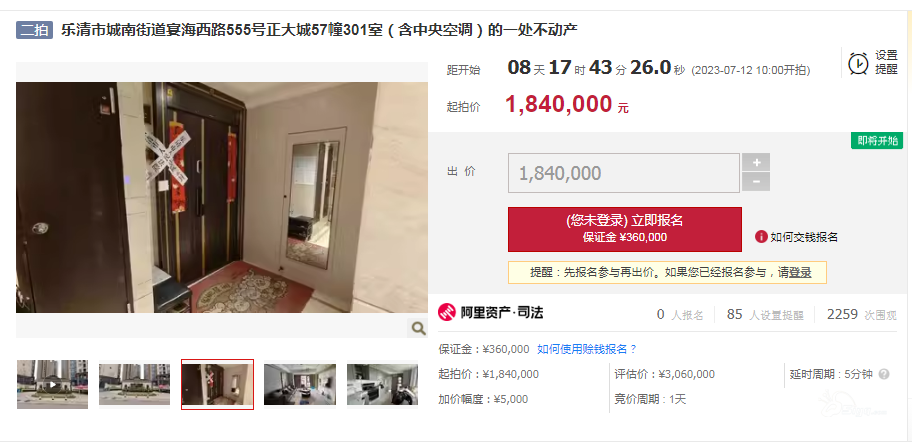Click the 立即报名 red registration button
The width and height of the screenshot is (912, 443).
coord(625,230)
